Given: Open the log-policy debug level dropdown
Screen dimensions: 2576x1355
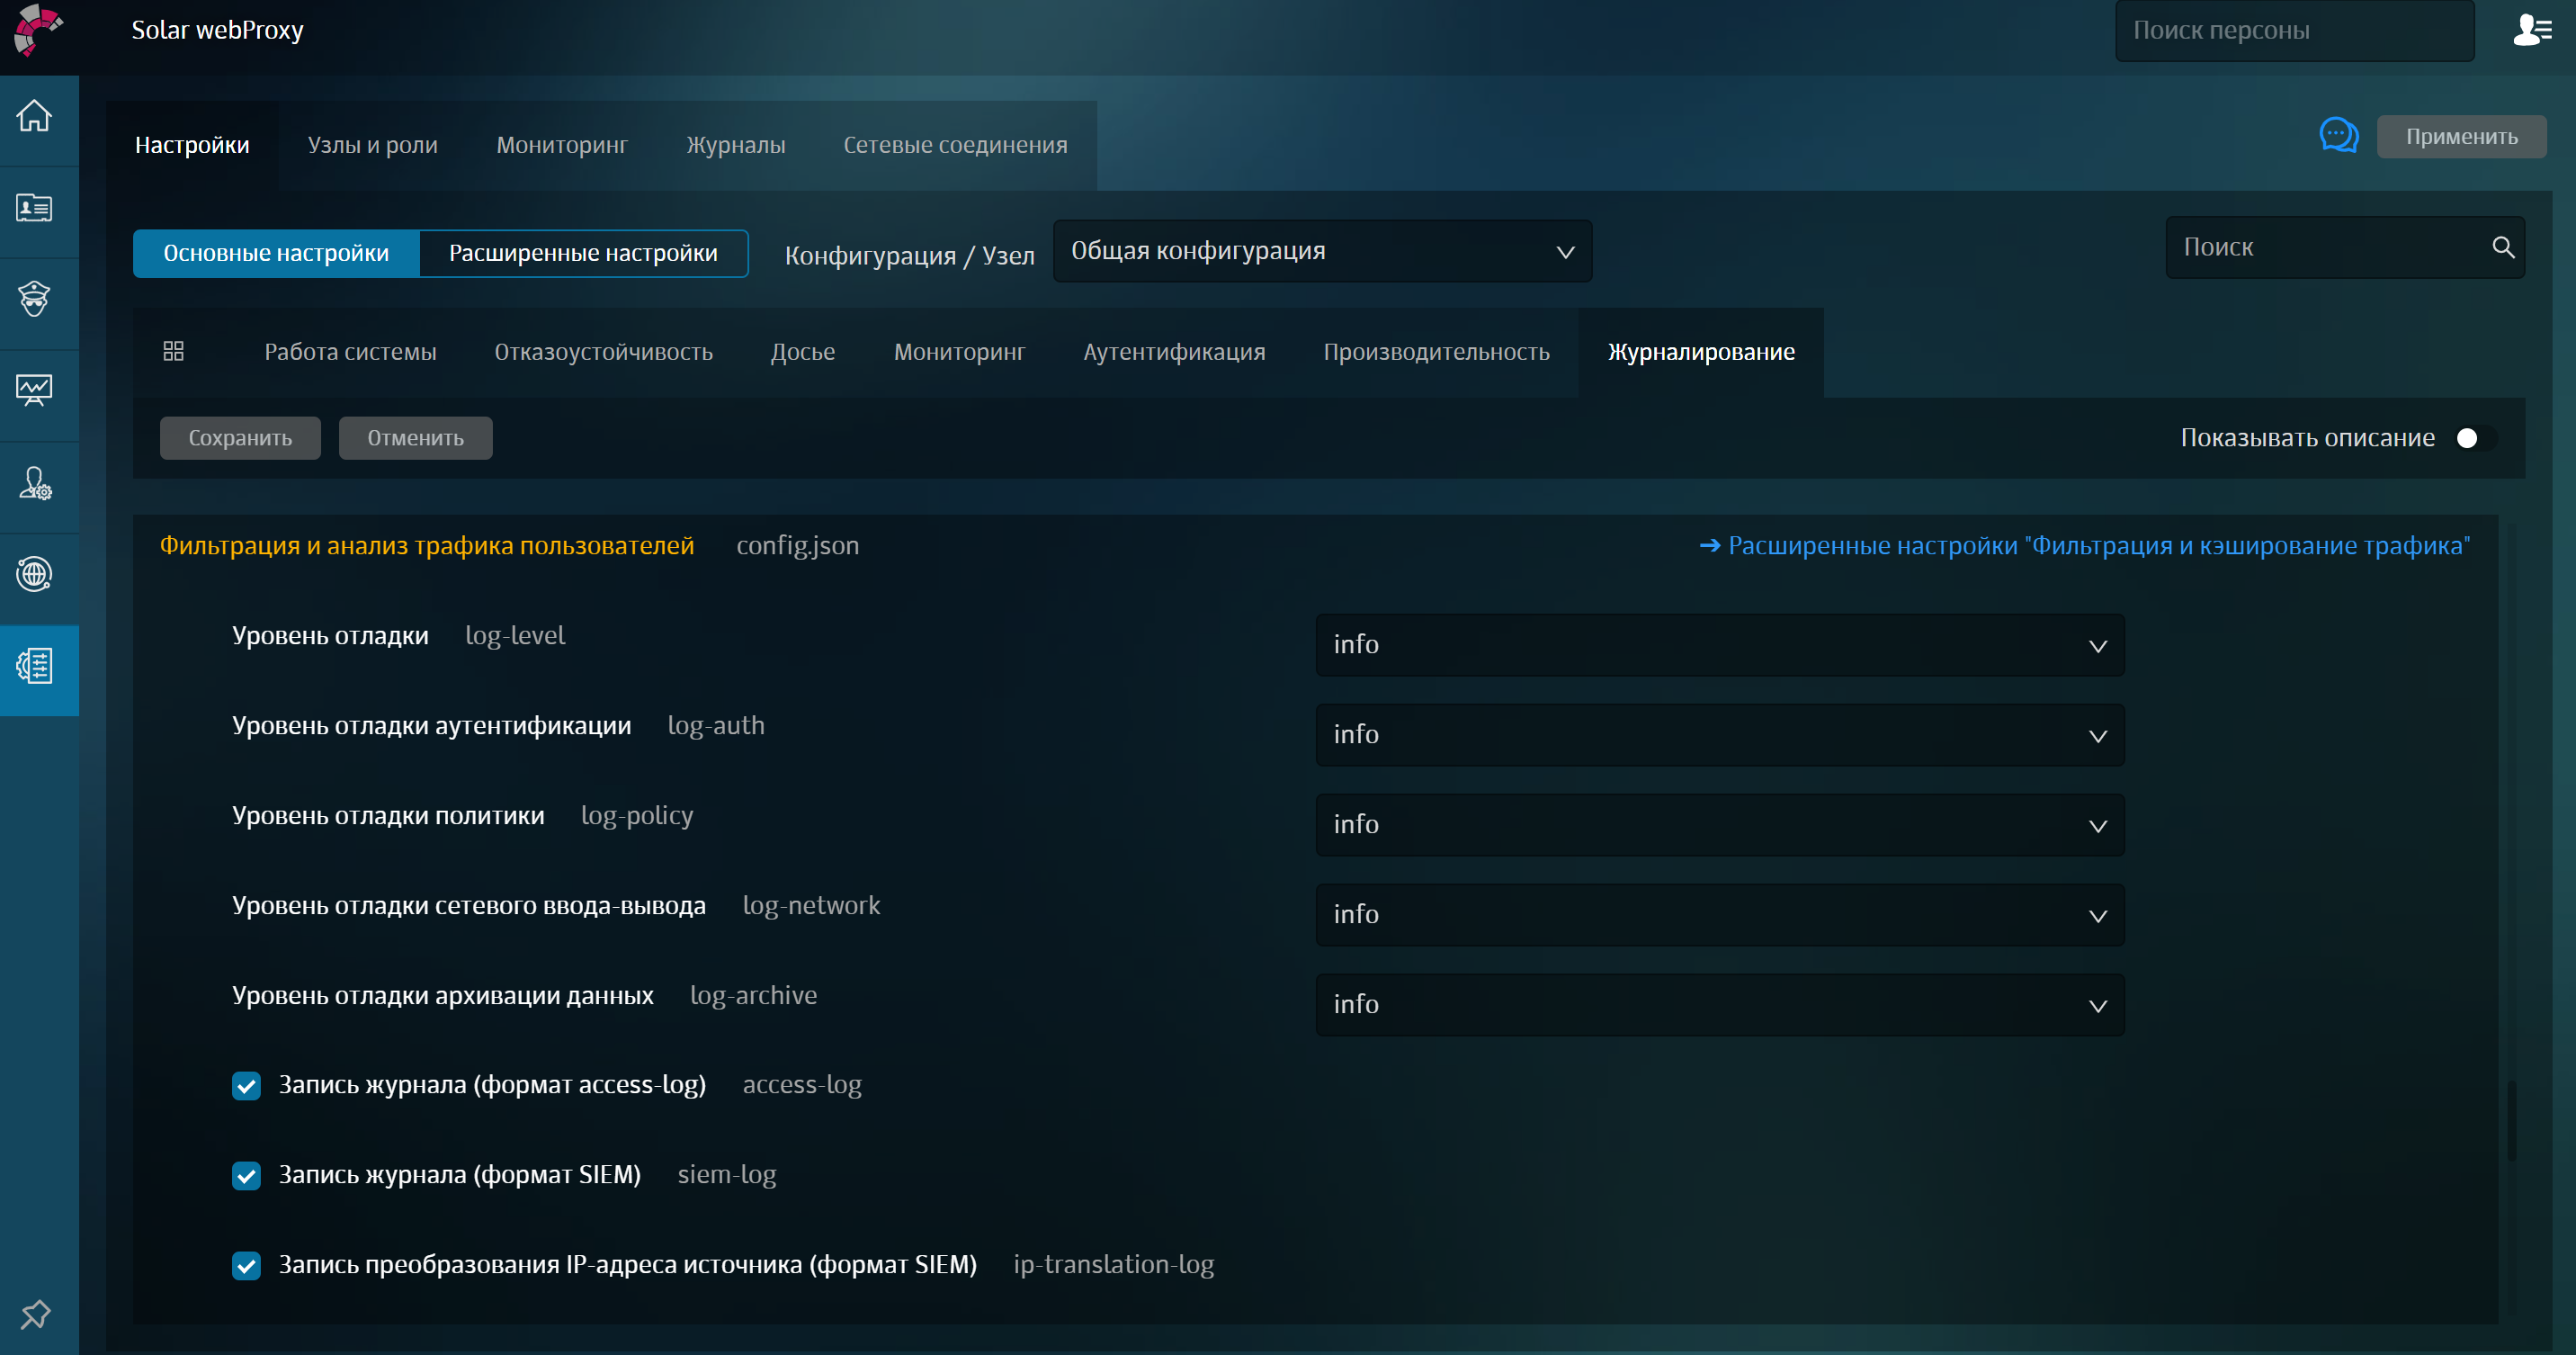Looking at the screenshot, I should 1720,824.
